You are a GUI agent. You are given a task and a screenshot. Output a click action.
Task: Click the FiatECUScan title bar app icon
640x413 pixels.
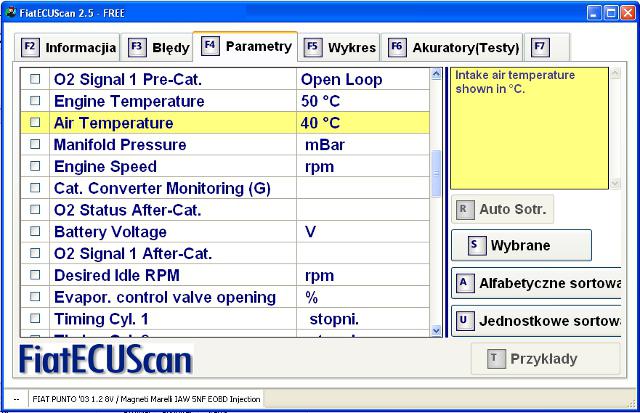click(x=11, y=12)
